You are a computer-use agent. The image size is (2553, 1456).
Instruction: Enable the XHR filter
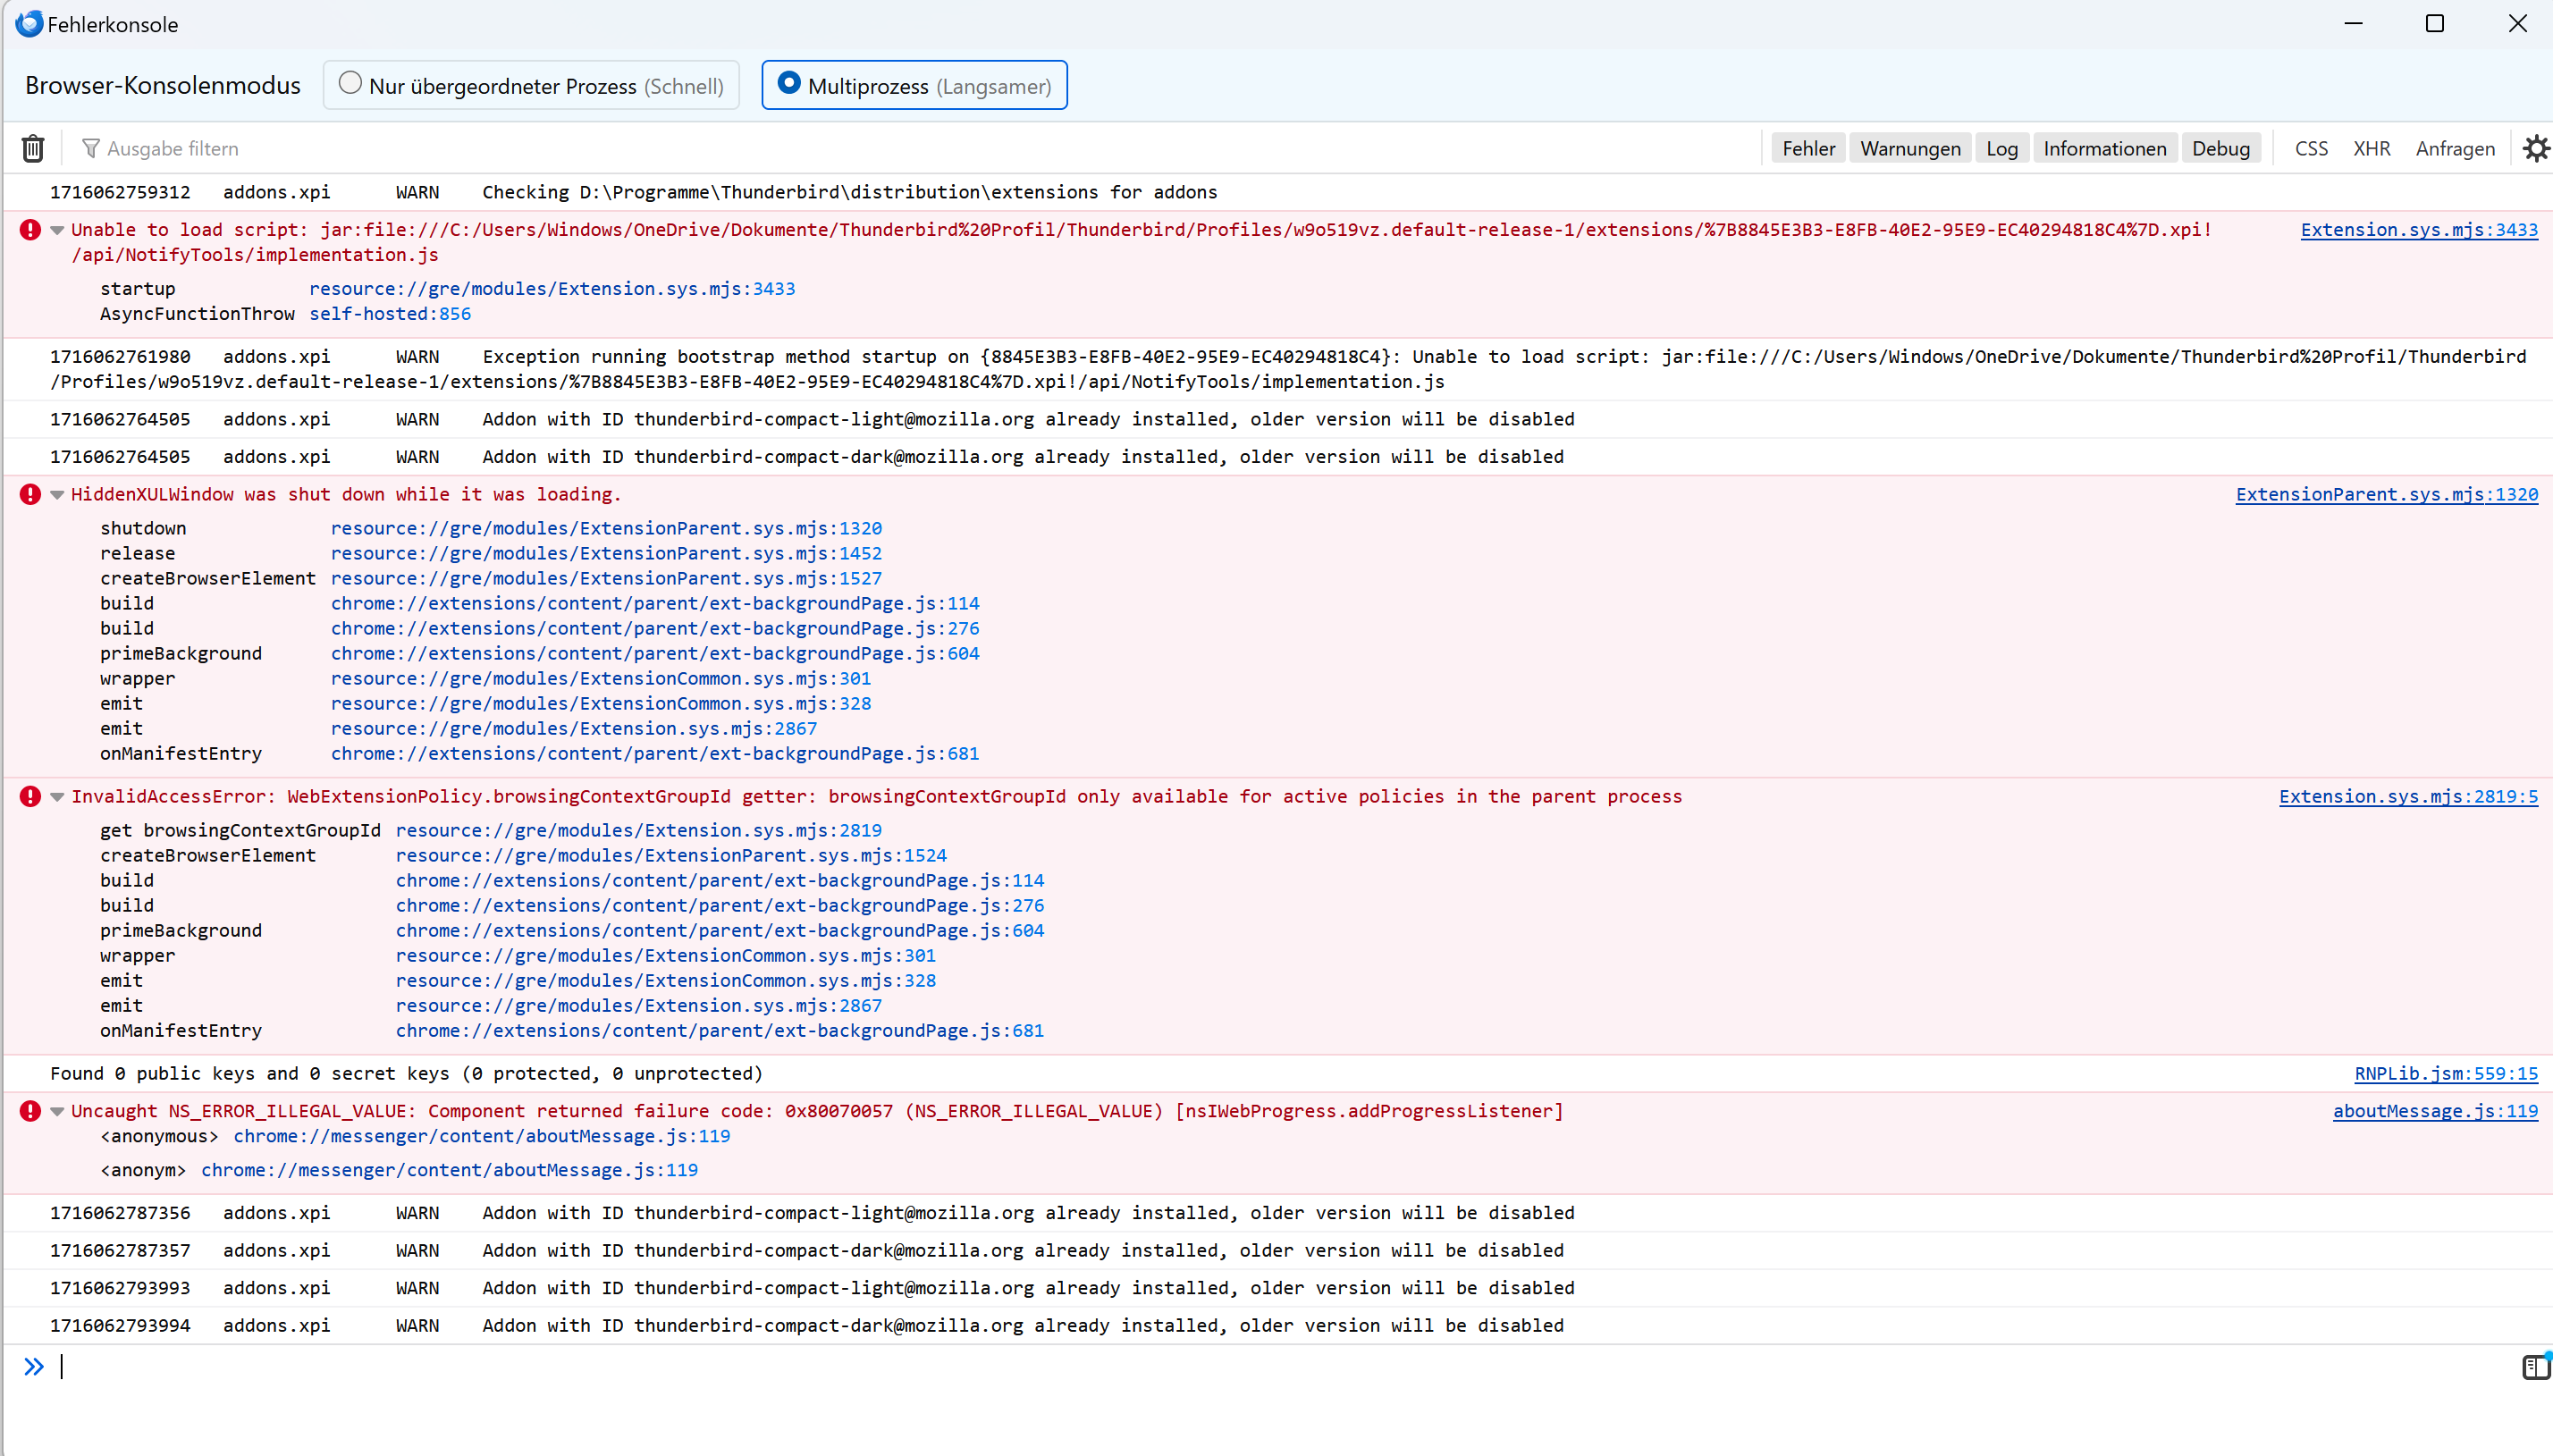(2371, 148)
